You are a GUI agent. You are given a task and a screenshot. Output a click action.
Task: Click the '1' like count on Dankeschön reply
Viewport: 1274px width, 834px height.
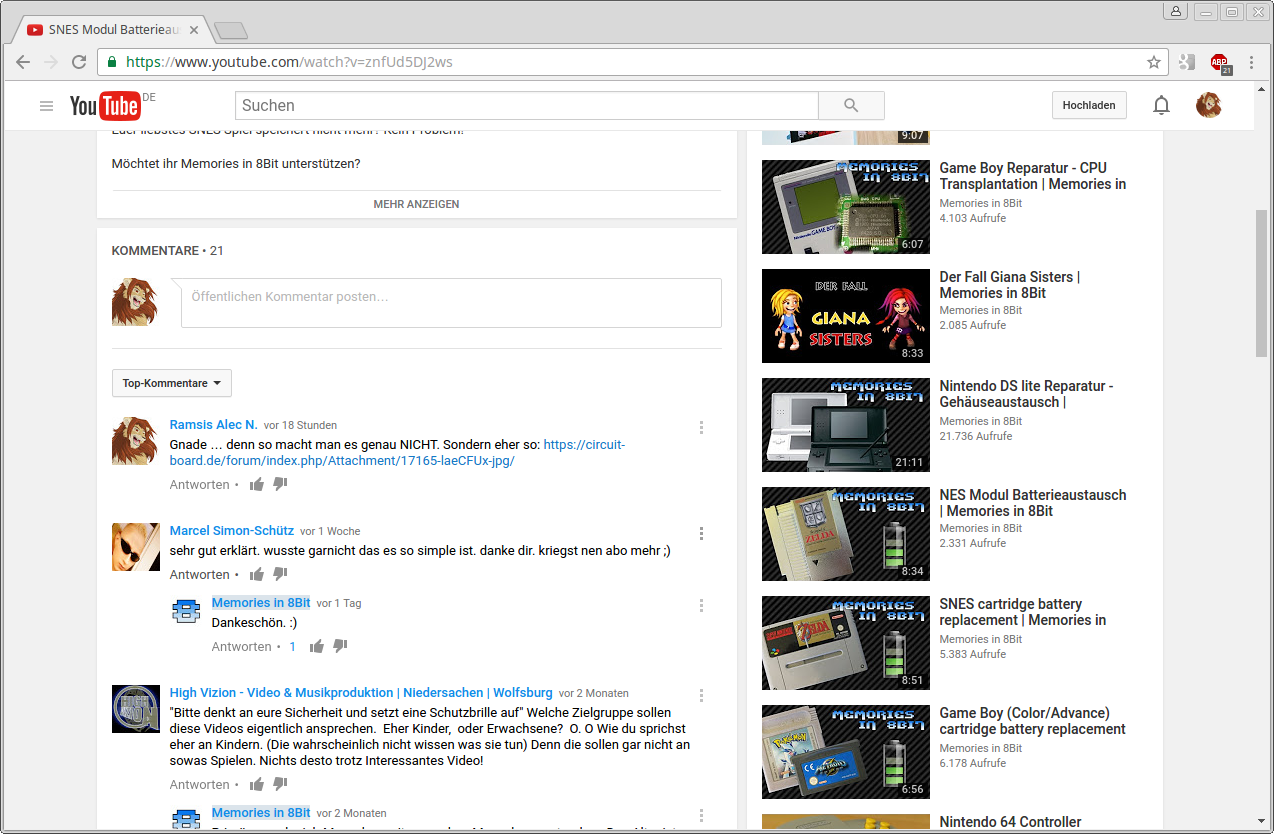pos(293,647)
